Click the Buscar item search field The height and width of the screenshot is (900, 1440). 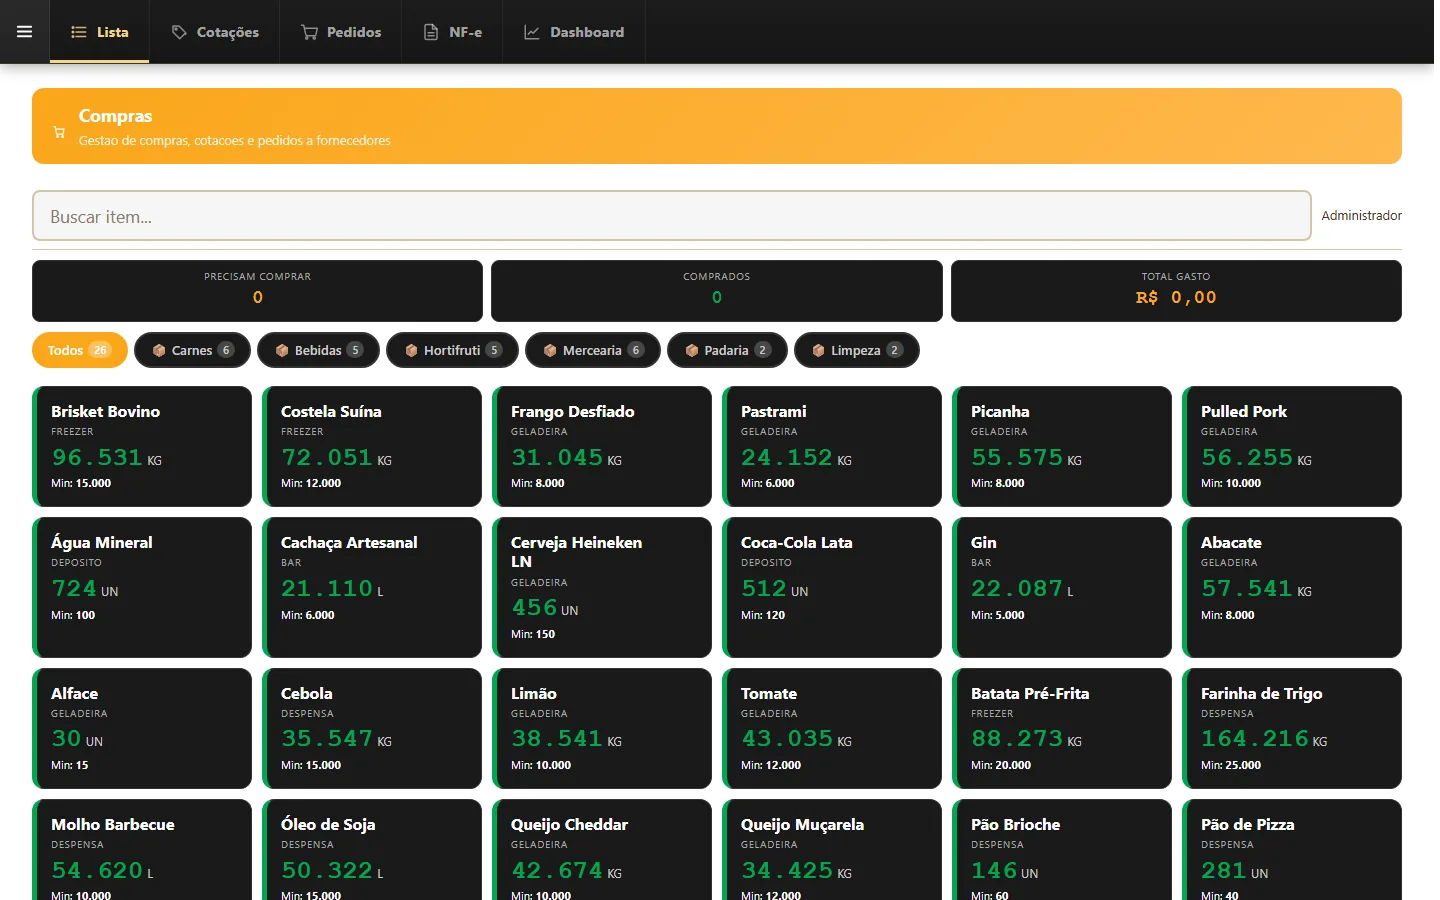(x=672, y=216)
